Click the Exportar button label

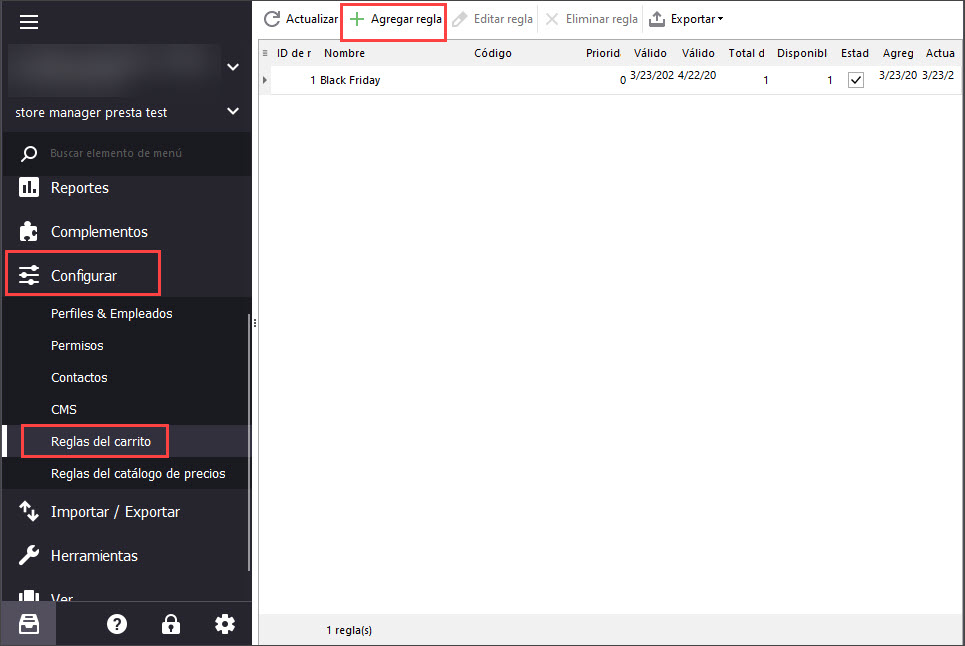(692, 19)
